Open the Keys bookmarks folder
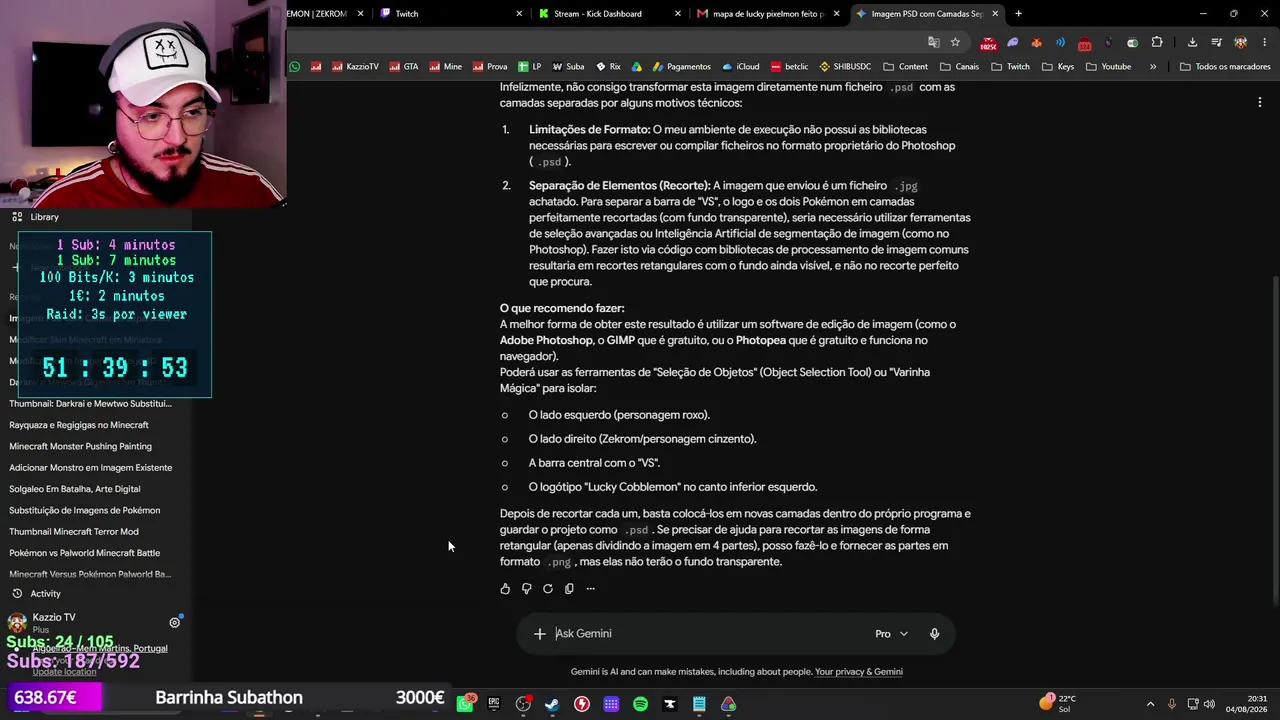This screenshot has width=1280, height=720. [1058, 67]
